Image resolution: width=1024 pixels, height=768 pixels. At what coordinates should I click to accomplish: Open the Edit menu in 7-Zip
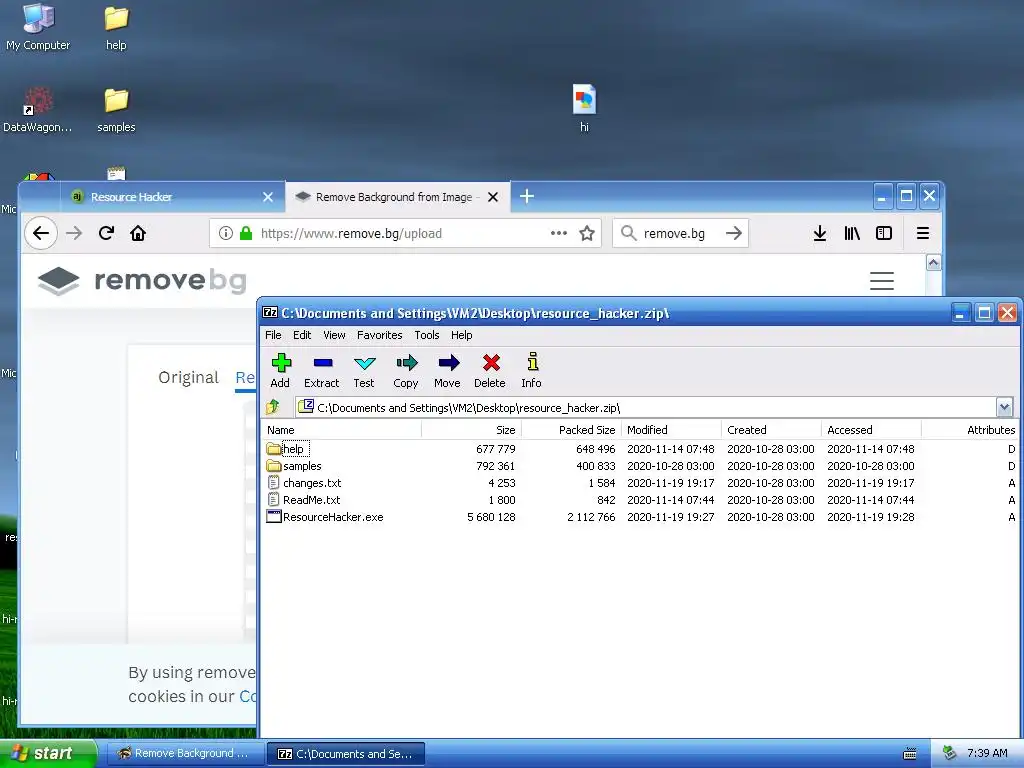(x=302, y=335)
